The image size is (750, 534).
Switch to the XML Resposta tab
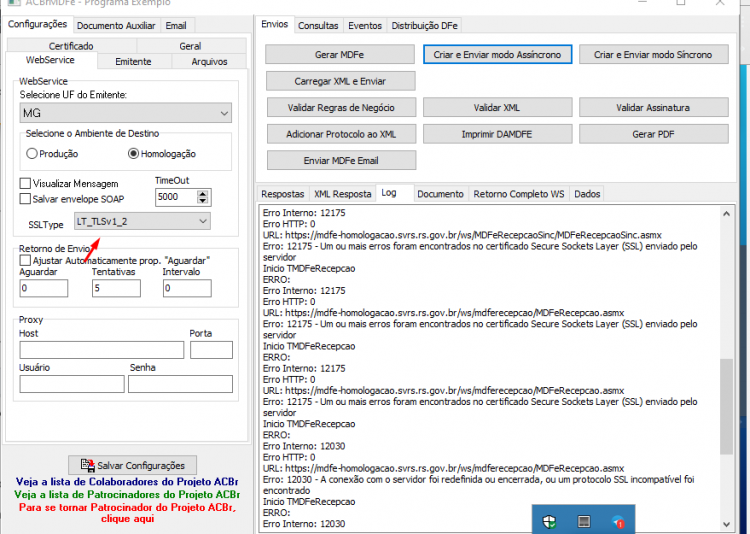click(342, 194)
